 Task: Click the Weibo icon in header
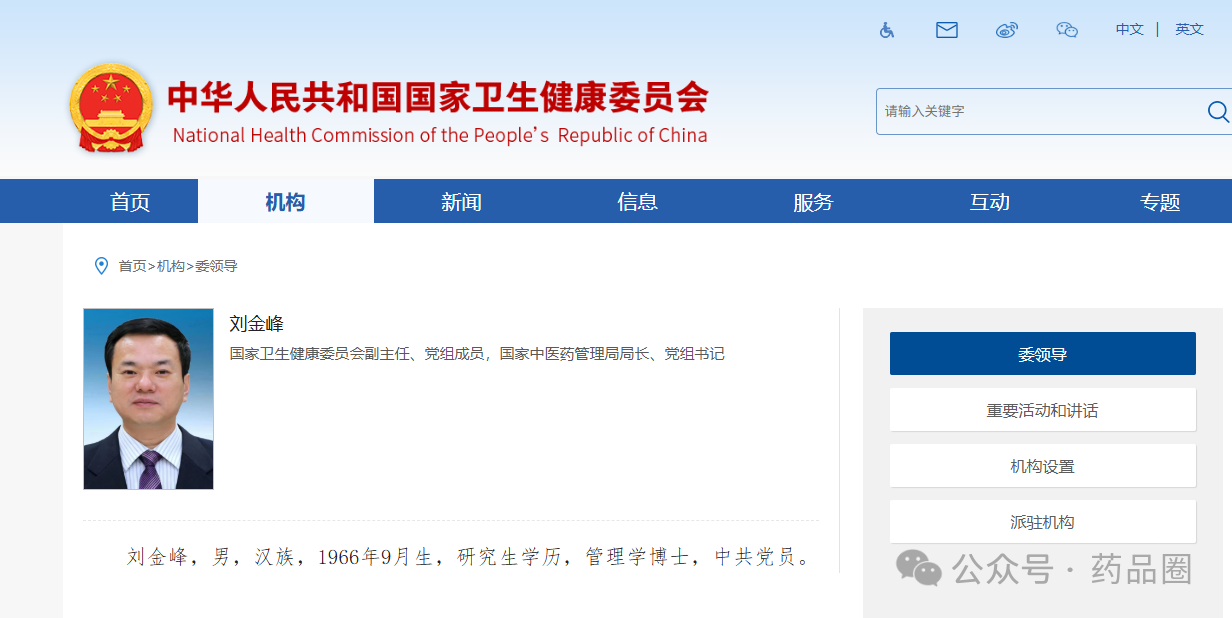[1006, 30]
